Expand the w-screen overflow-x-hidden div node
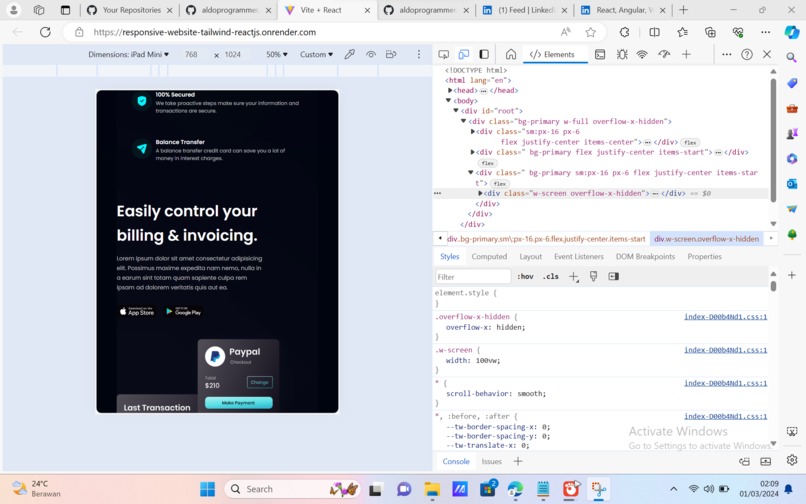 click(480, 193)
